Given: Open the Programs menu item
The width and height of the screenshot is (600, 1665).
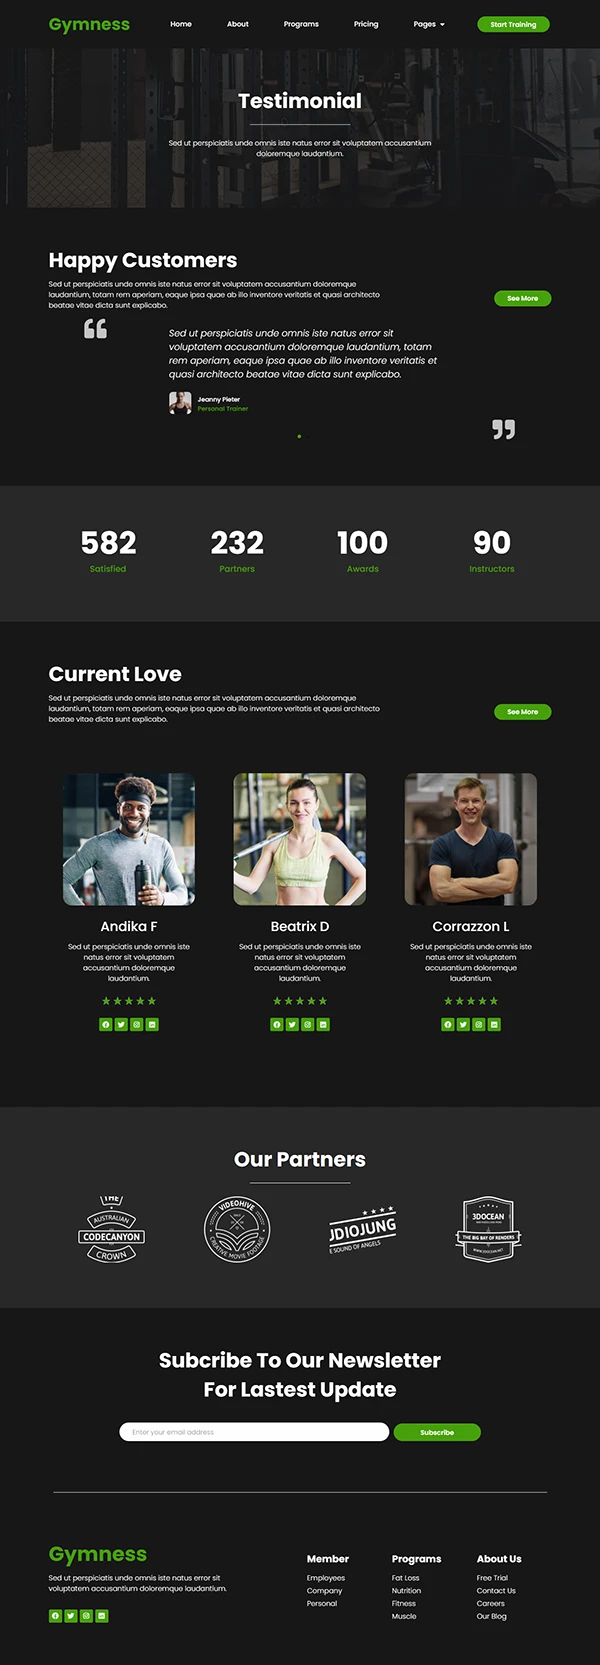Looking at the screenshot, I should click(301, 24).
